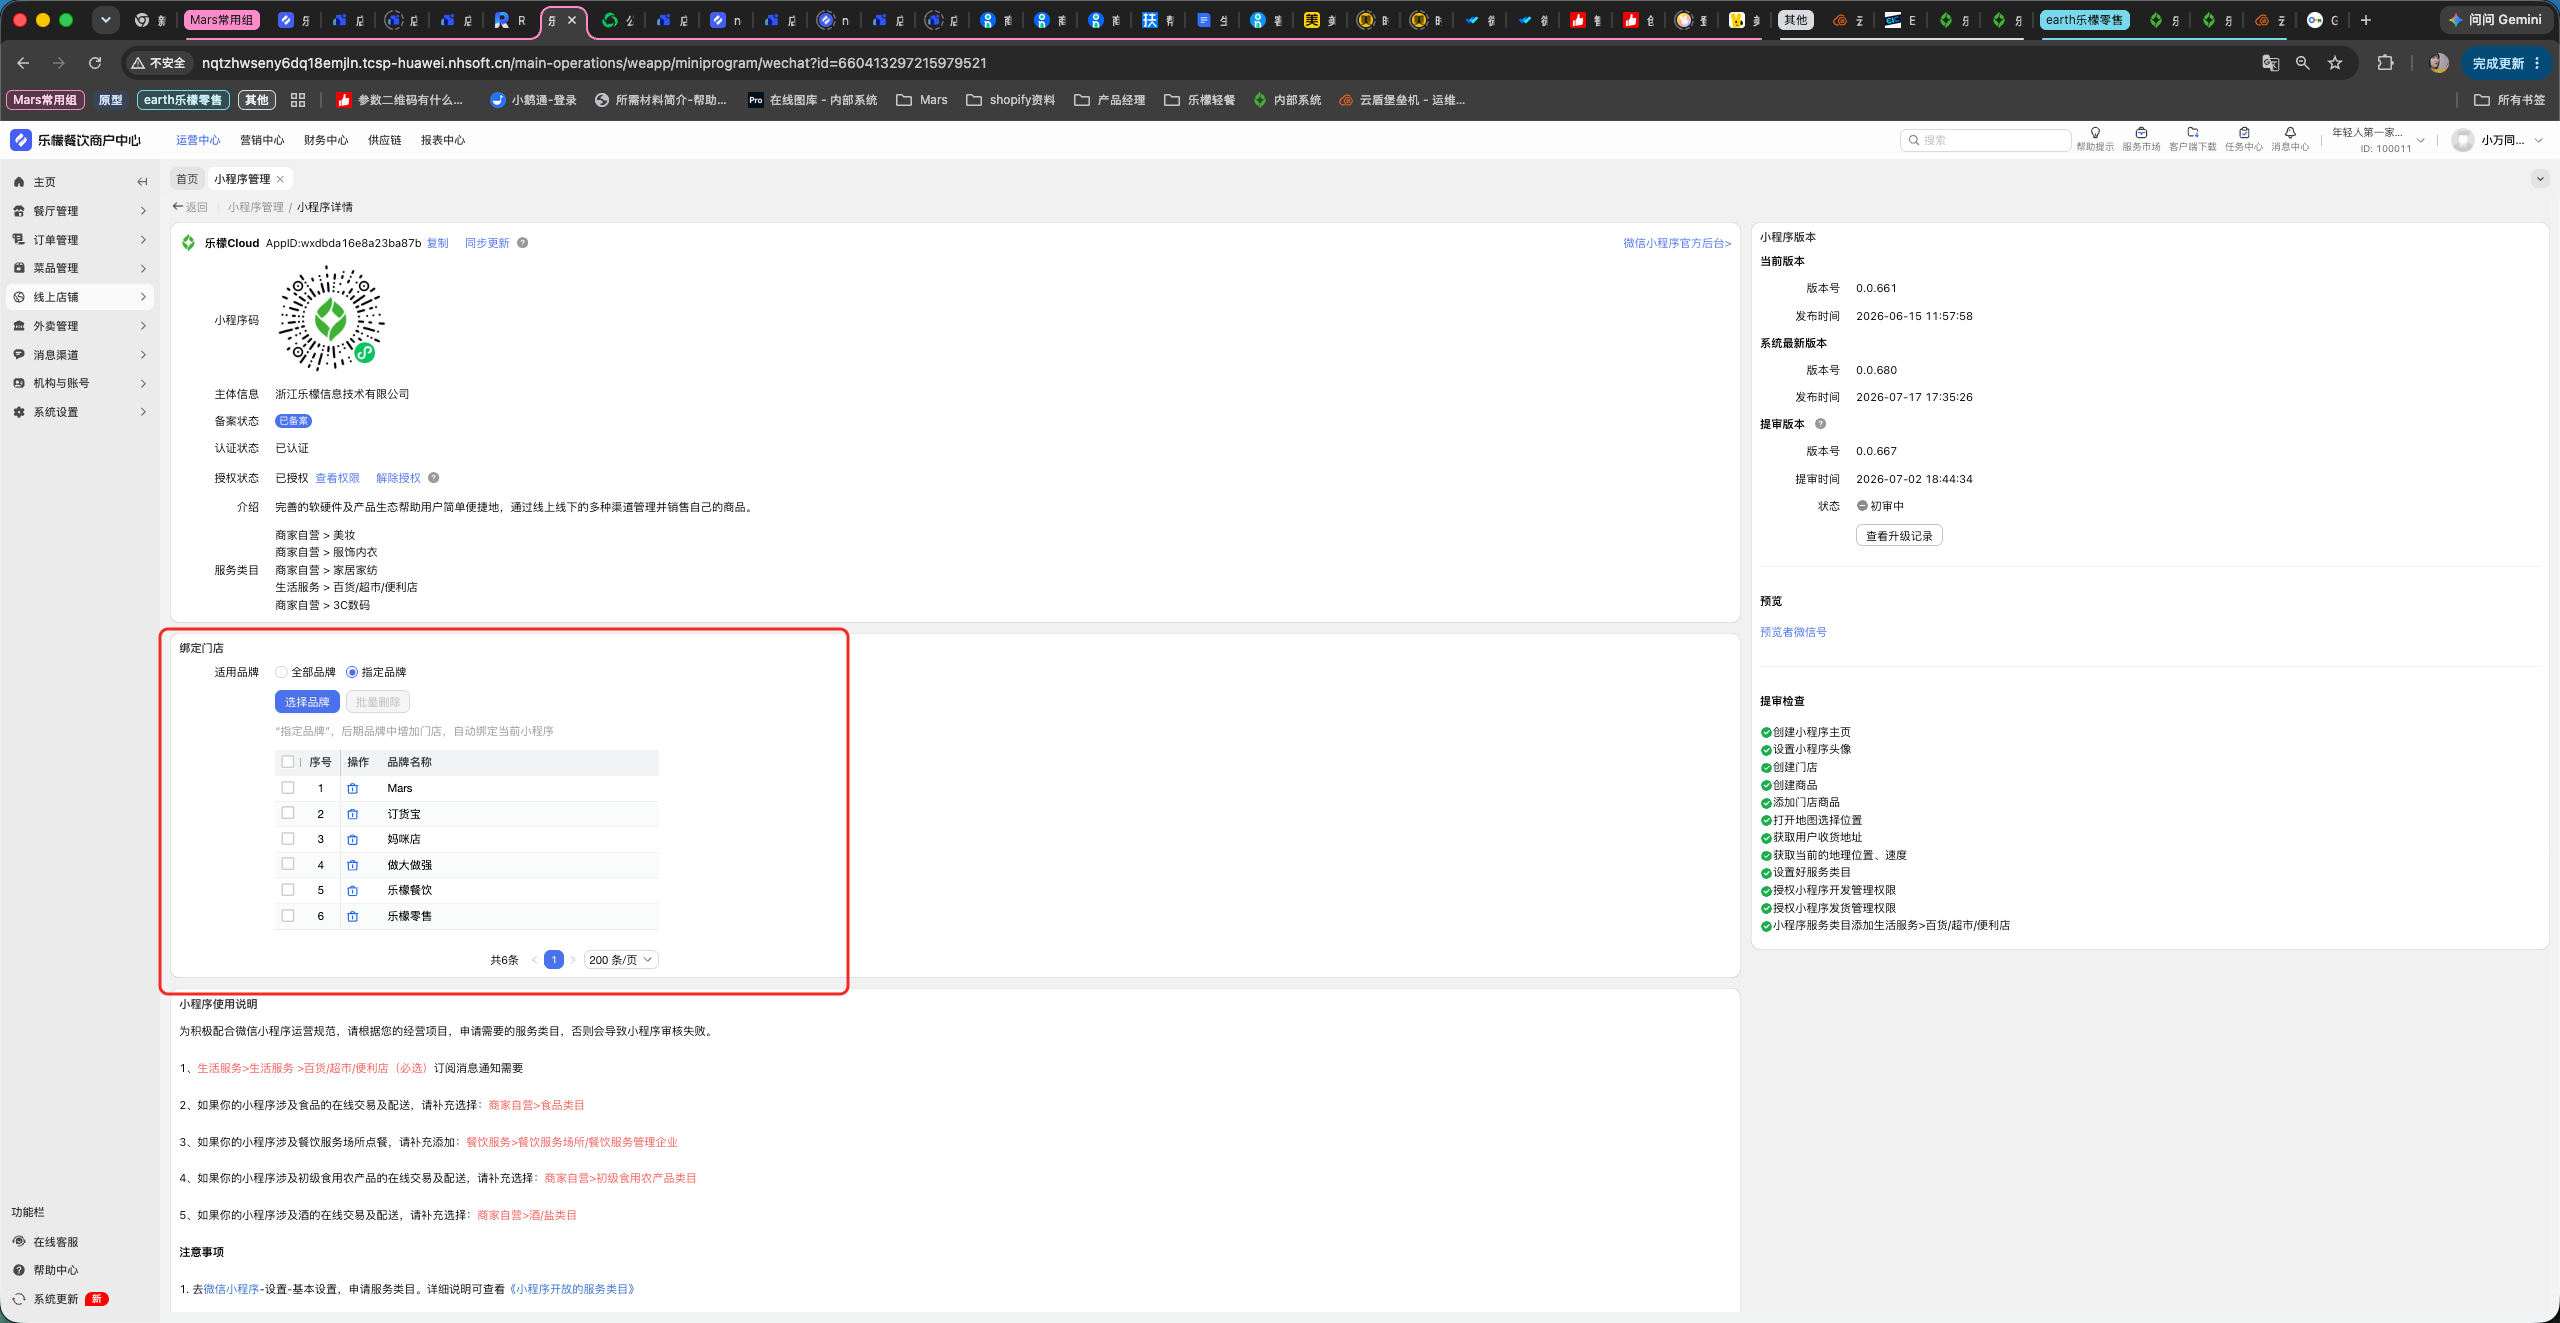2560x1323 pixels.
Task: Open browser extensions puzzle icon
Action: tap(2385, 63)
